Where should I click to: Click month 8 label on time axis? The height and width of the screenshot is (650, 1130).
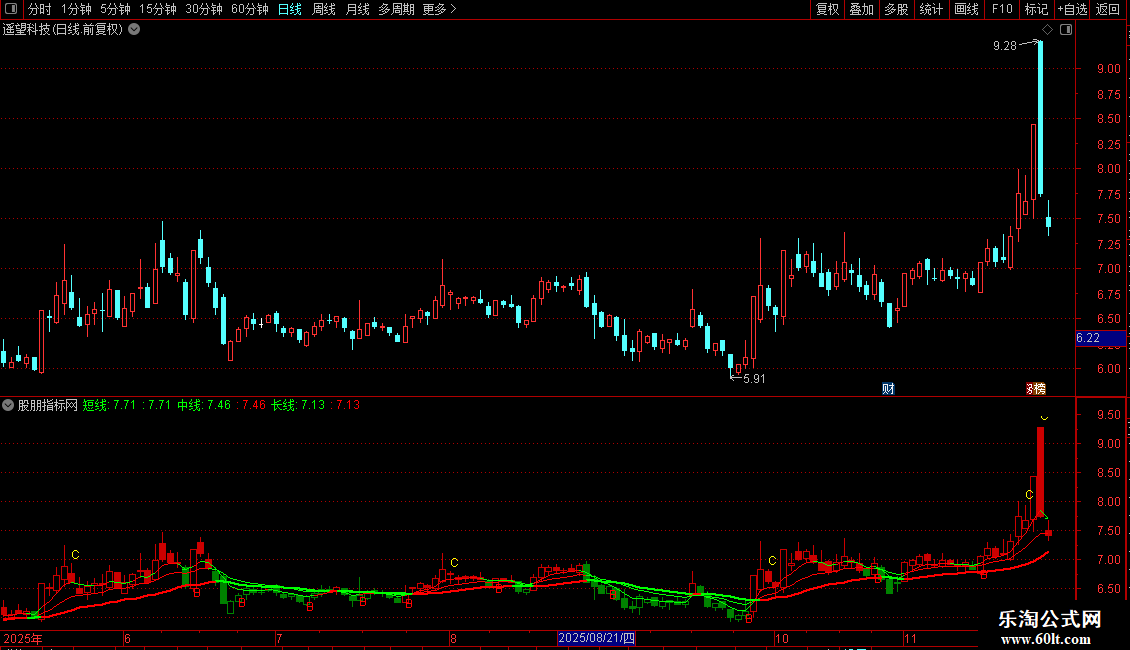[x=453, y=638]
